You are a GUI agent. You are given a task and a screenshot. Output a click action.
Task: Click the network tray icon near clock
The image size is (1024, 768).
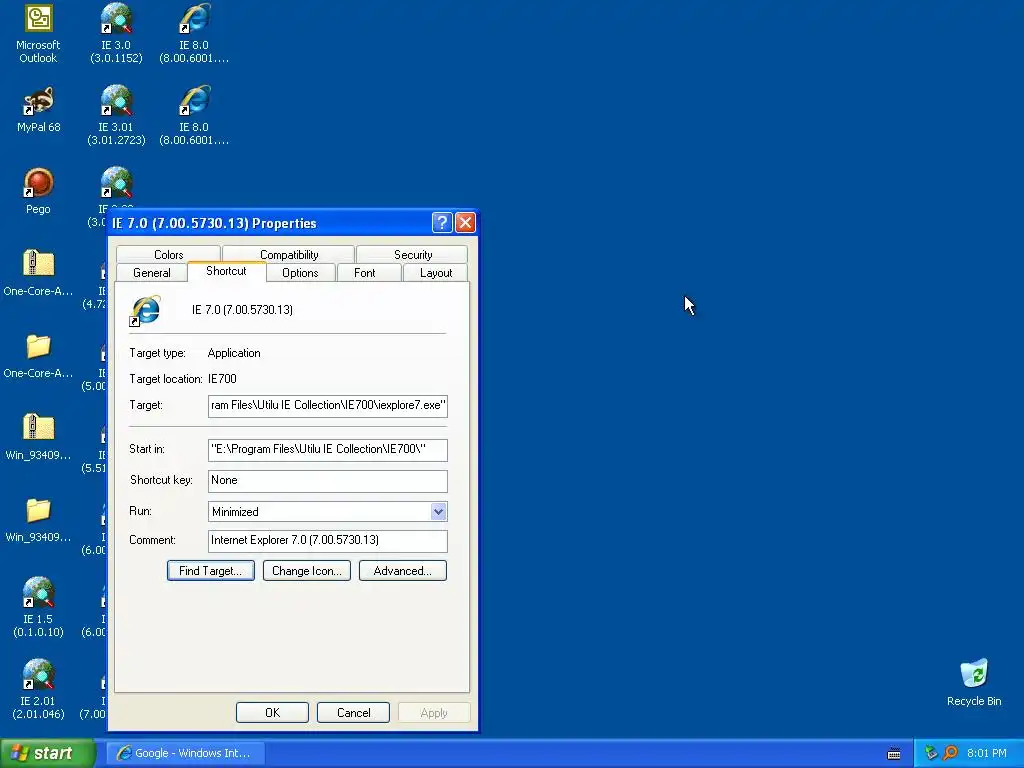[x=931, y=754]
